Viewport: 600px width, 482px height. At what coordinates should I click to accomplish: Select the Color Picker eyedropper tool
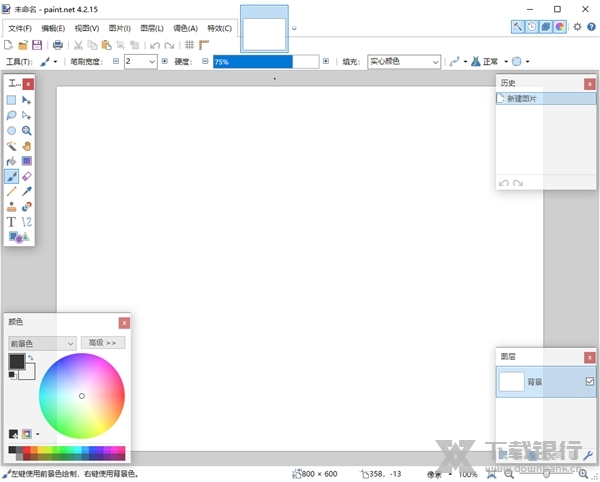point(26,191)
